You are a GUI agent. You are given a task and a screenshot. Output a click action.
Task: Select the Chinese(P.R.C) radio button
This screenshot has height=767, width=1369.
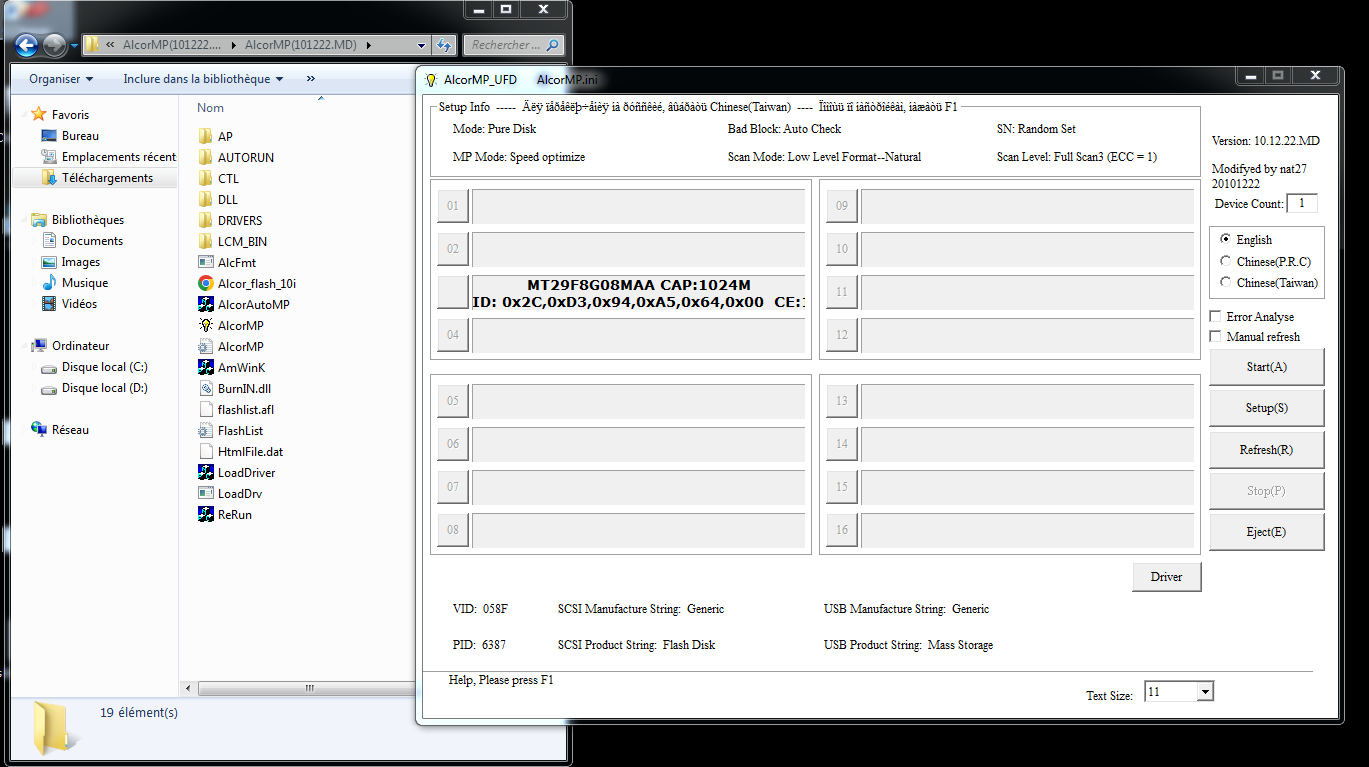pyautogui.click(x=1226, y=261)
